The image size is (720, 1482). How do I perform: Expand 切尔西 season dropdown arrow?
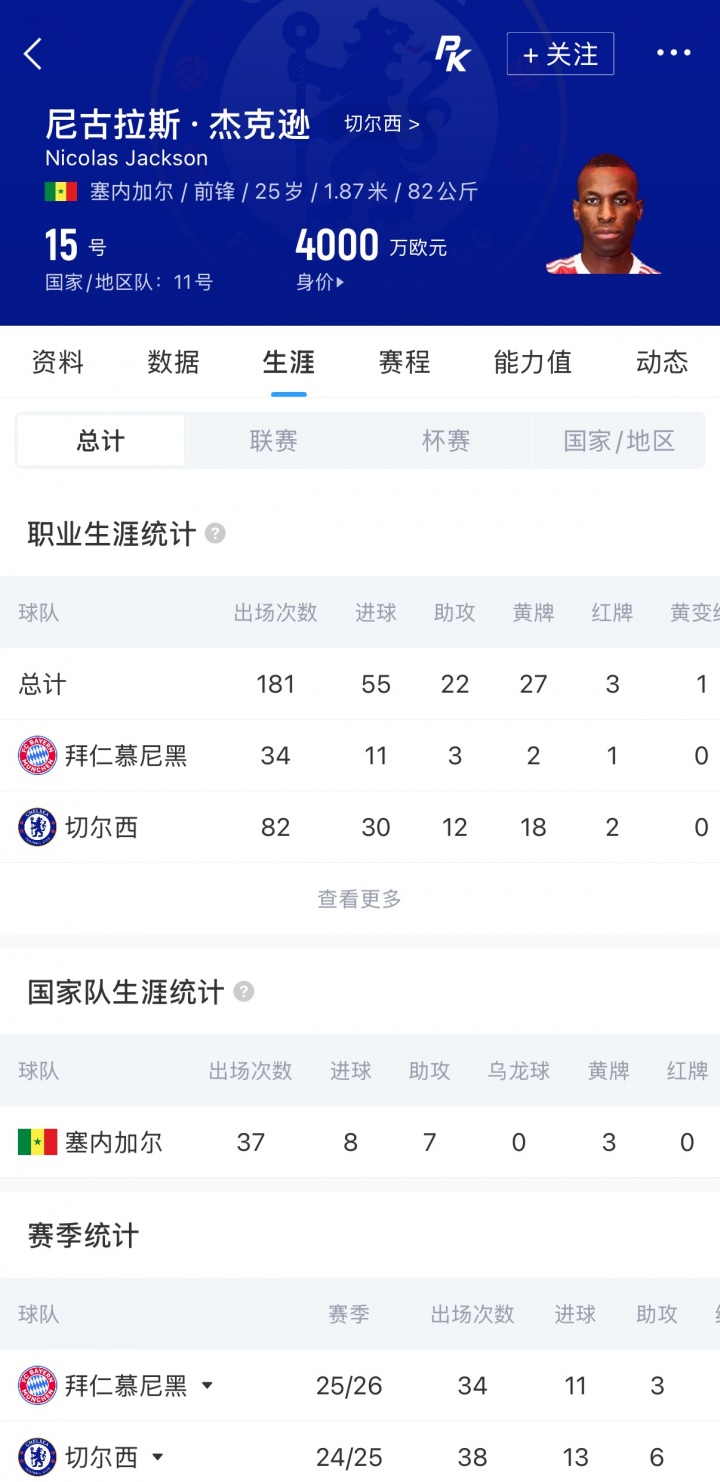(x=158, y=1457)
